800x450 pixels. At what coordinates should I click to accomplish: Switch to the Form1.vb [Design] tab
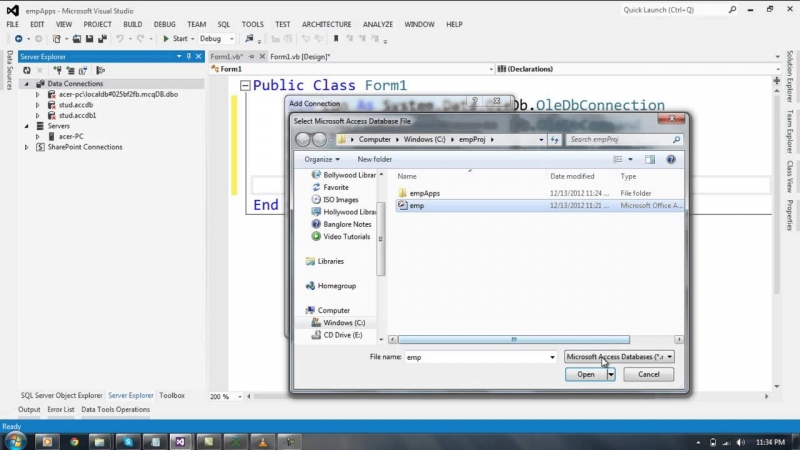coord(300,56)
